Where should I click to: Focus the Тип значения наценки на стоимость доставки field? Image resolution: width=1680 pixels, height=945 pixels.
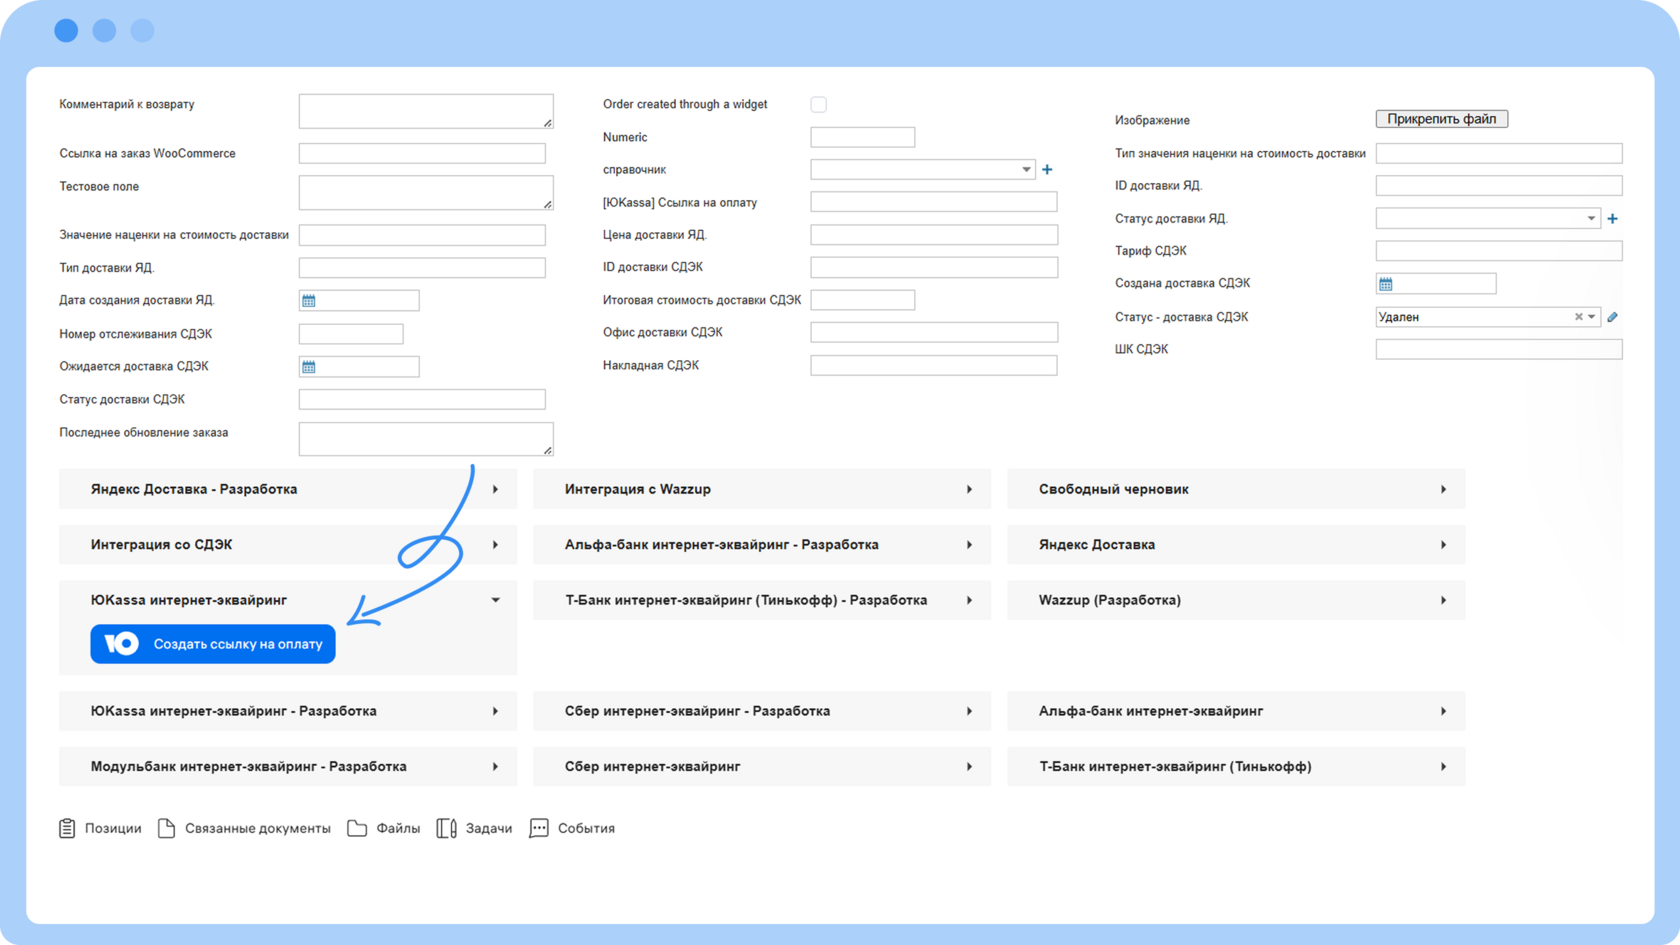tap(1499, 153)
